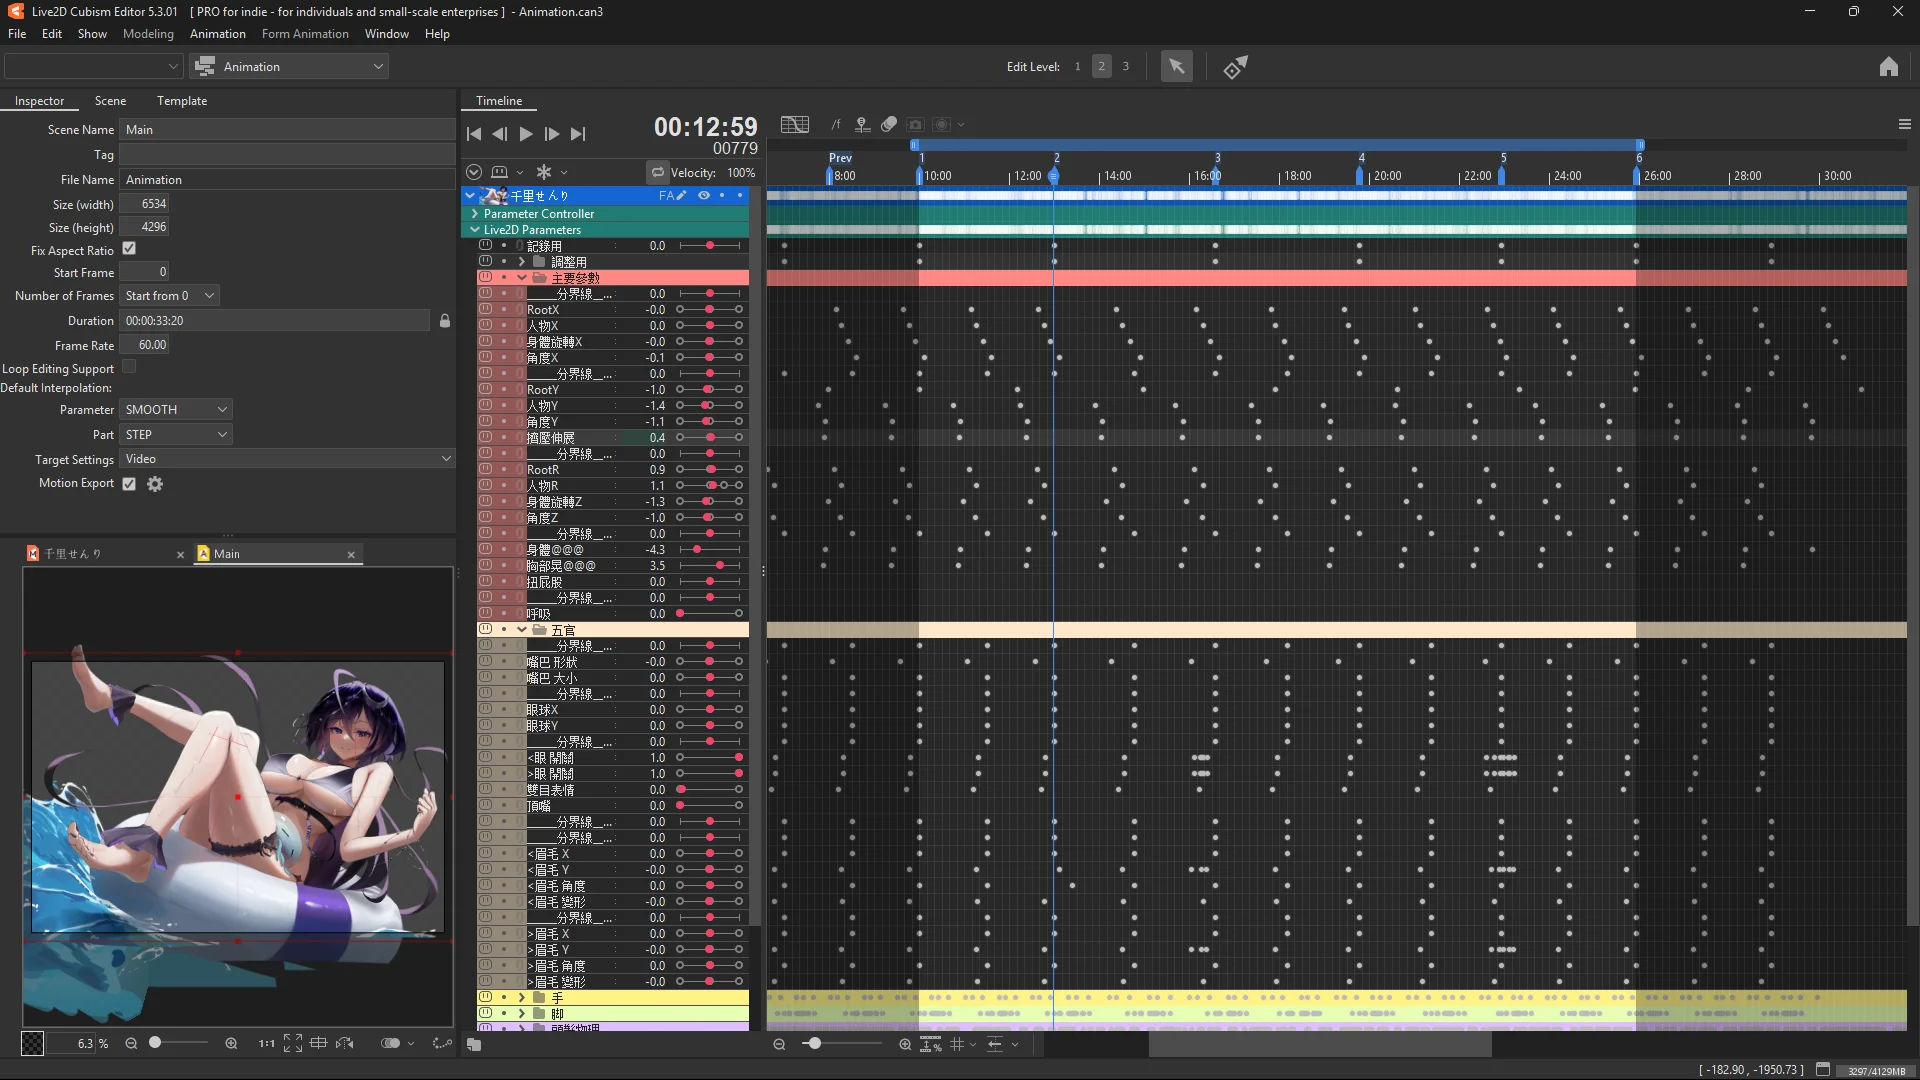Open the Window menu
This screenshot has width=1920, height=1080.
[x=387, y=34]
